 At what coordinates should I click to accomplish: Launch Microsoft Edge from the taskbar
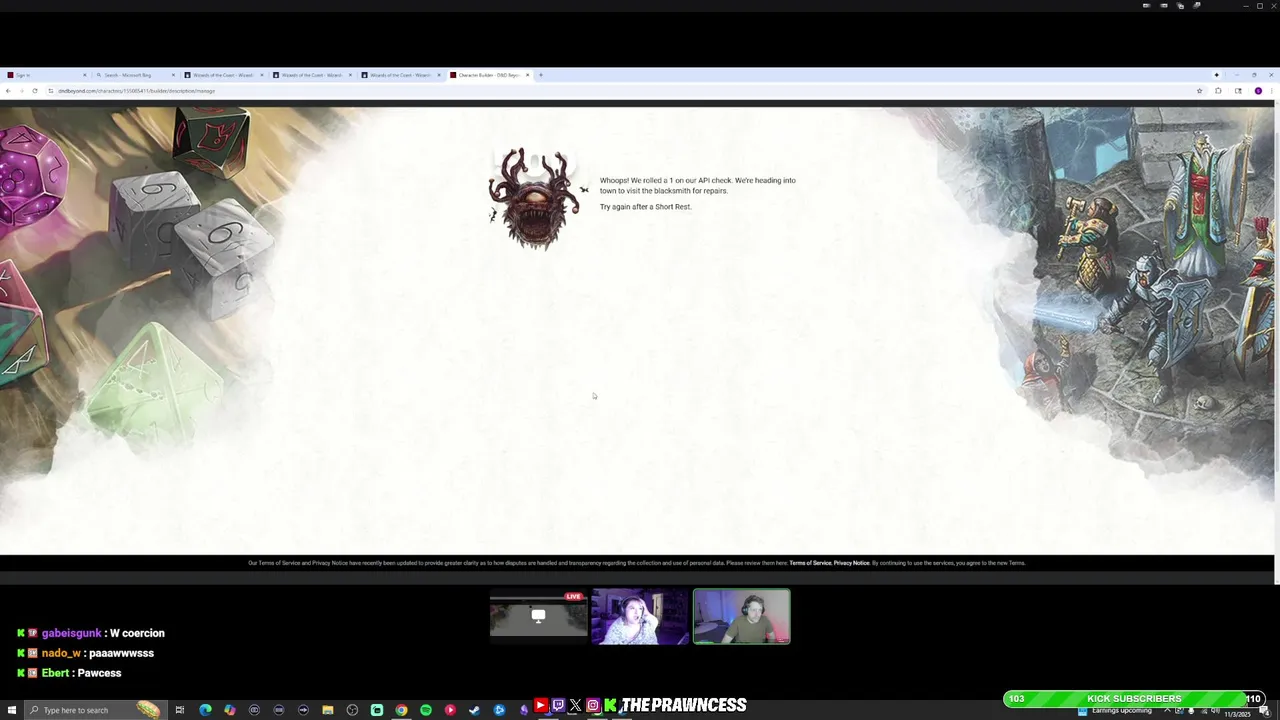(205, 710)
